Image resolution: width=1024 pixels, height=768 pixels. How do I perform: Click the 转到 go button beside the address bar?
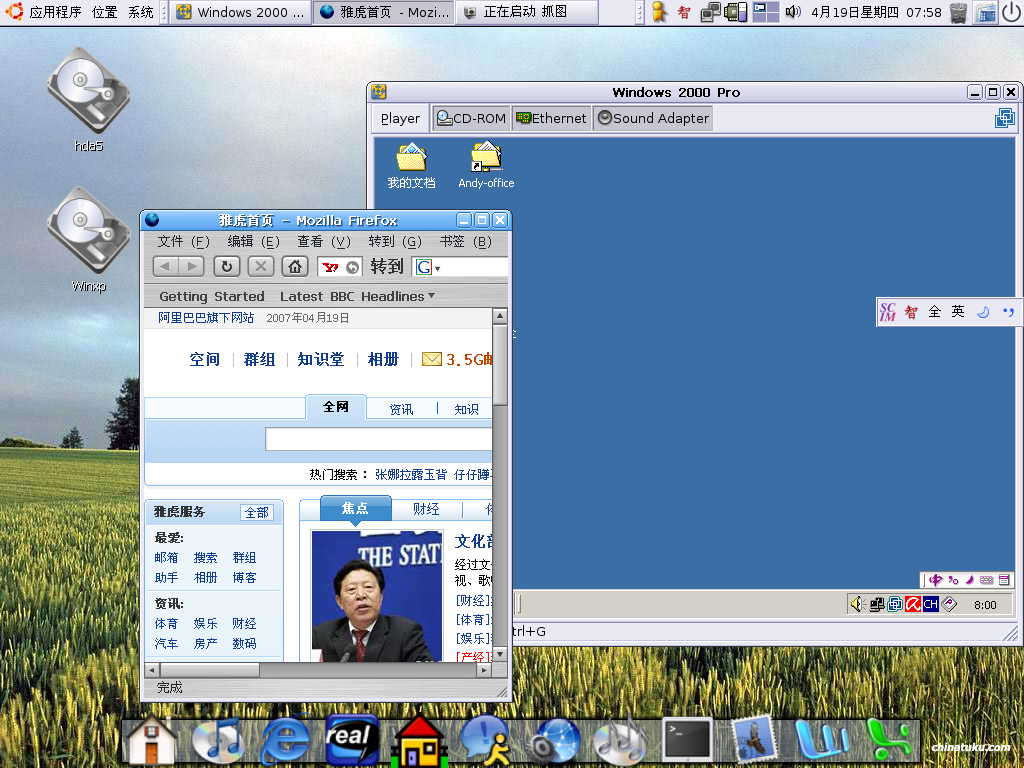click(387, 266)
